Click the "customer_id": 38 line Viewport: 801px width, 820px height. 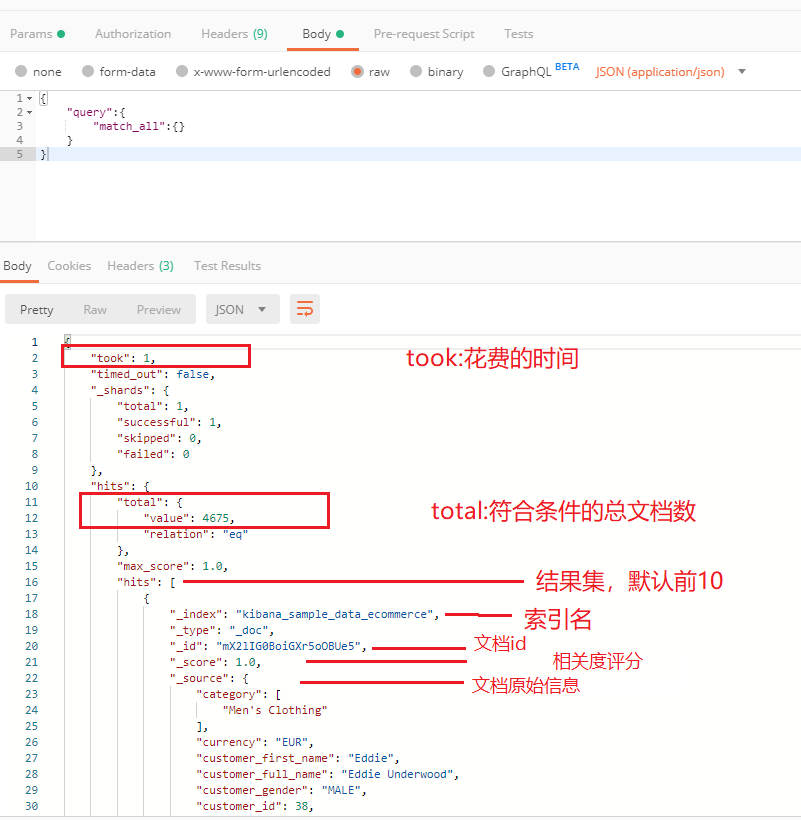click(x=255, y=806)
